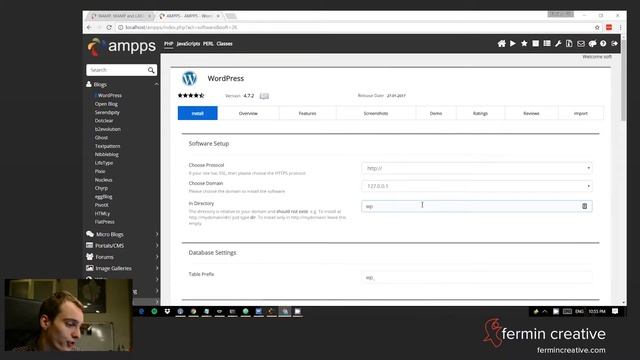Open the Choose Protocol dropdown
Screen dimensions: 640x360
point(477,168)
